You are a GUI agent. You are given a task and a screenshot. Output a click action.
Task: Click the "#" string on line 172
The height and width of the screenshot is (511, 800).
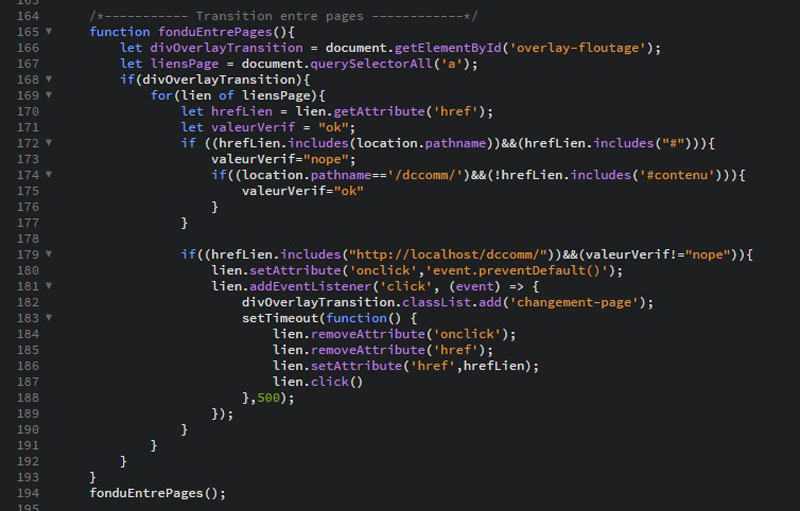click(x=673, y=143)
